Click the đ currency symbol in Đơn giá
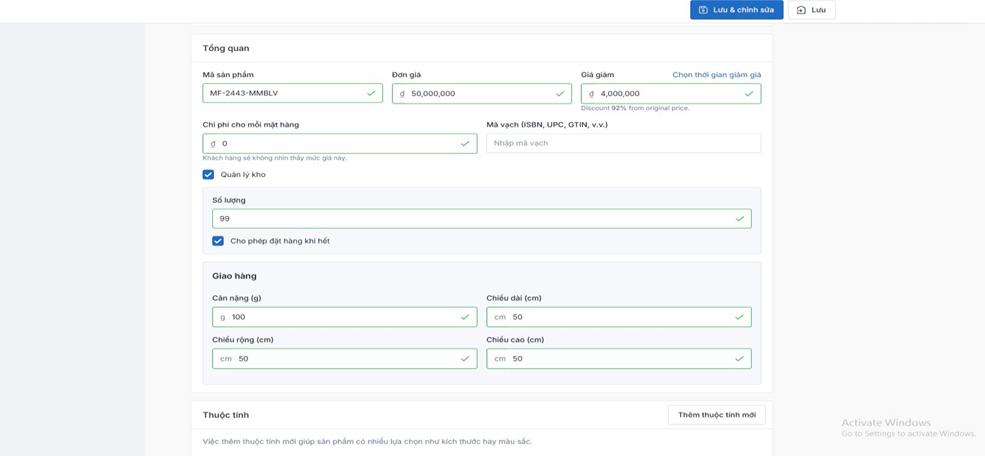985x456 pixels. (x=402, y=94)
